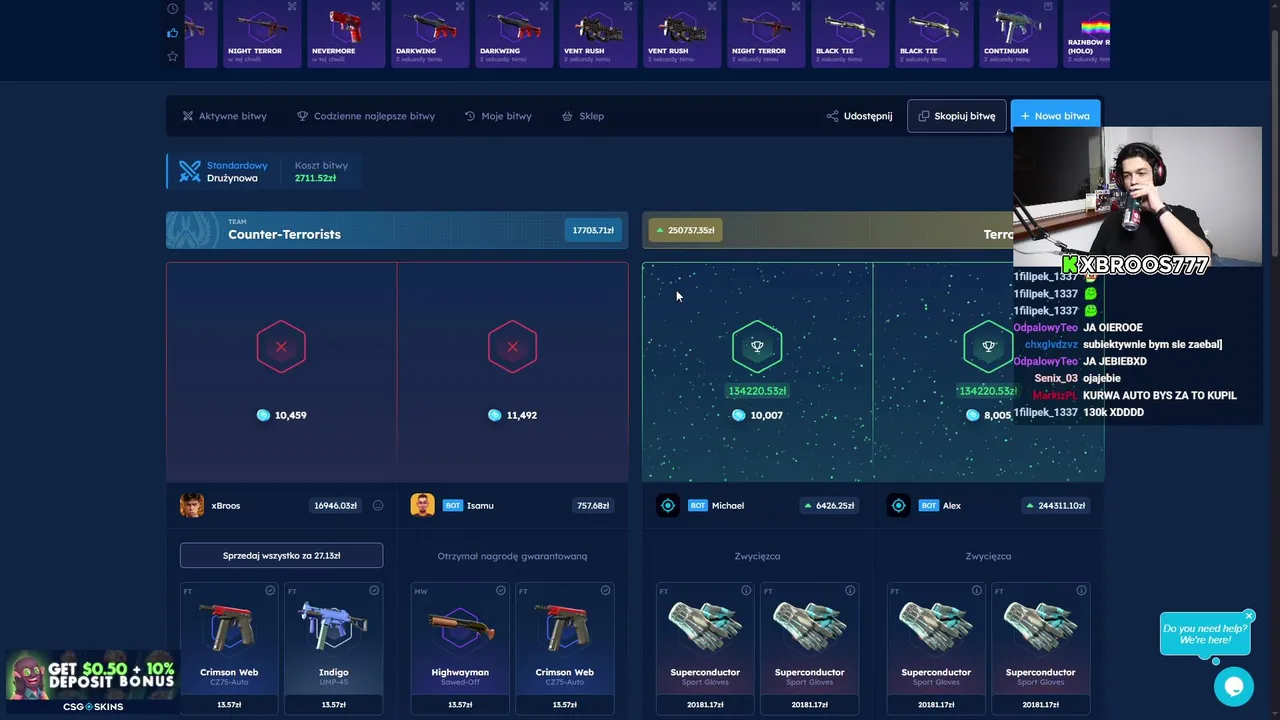Click the red X hexagon above 11,492
1280x720 pixels.
[512, 346]
